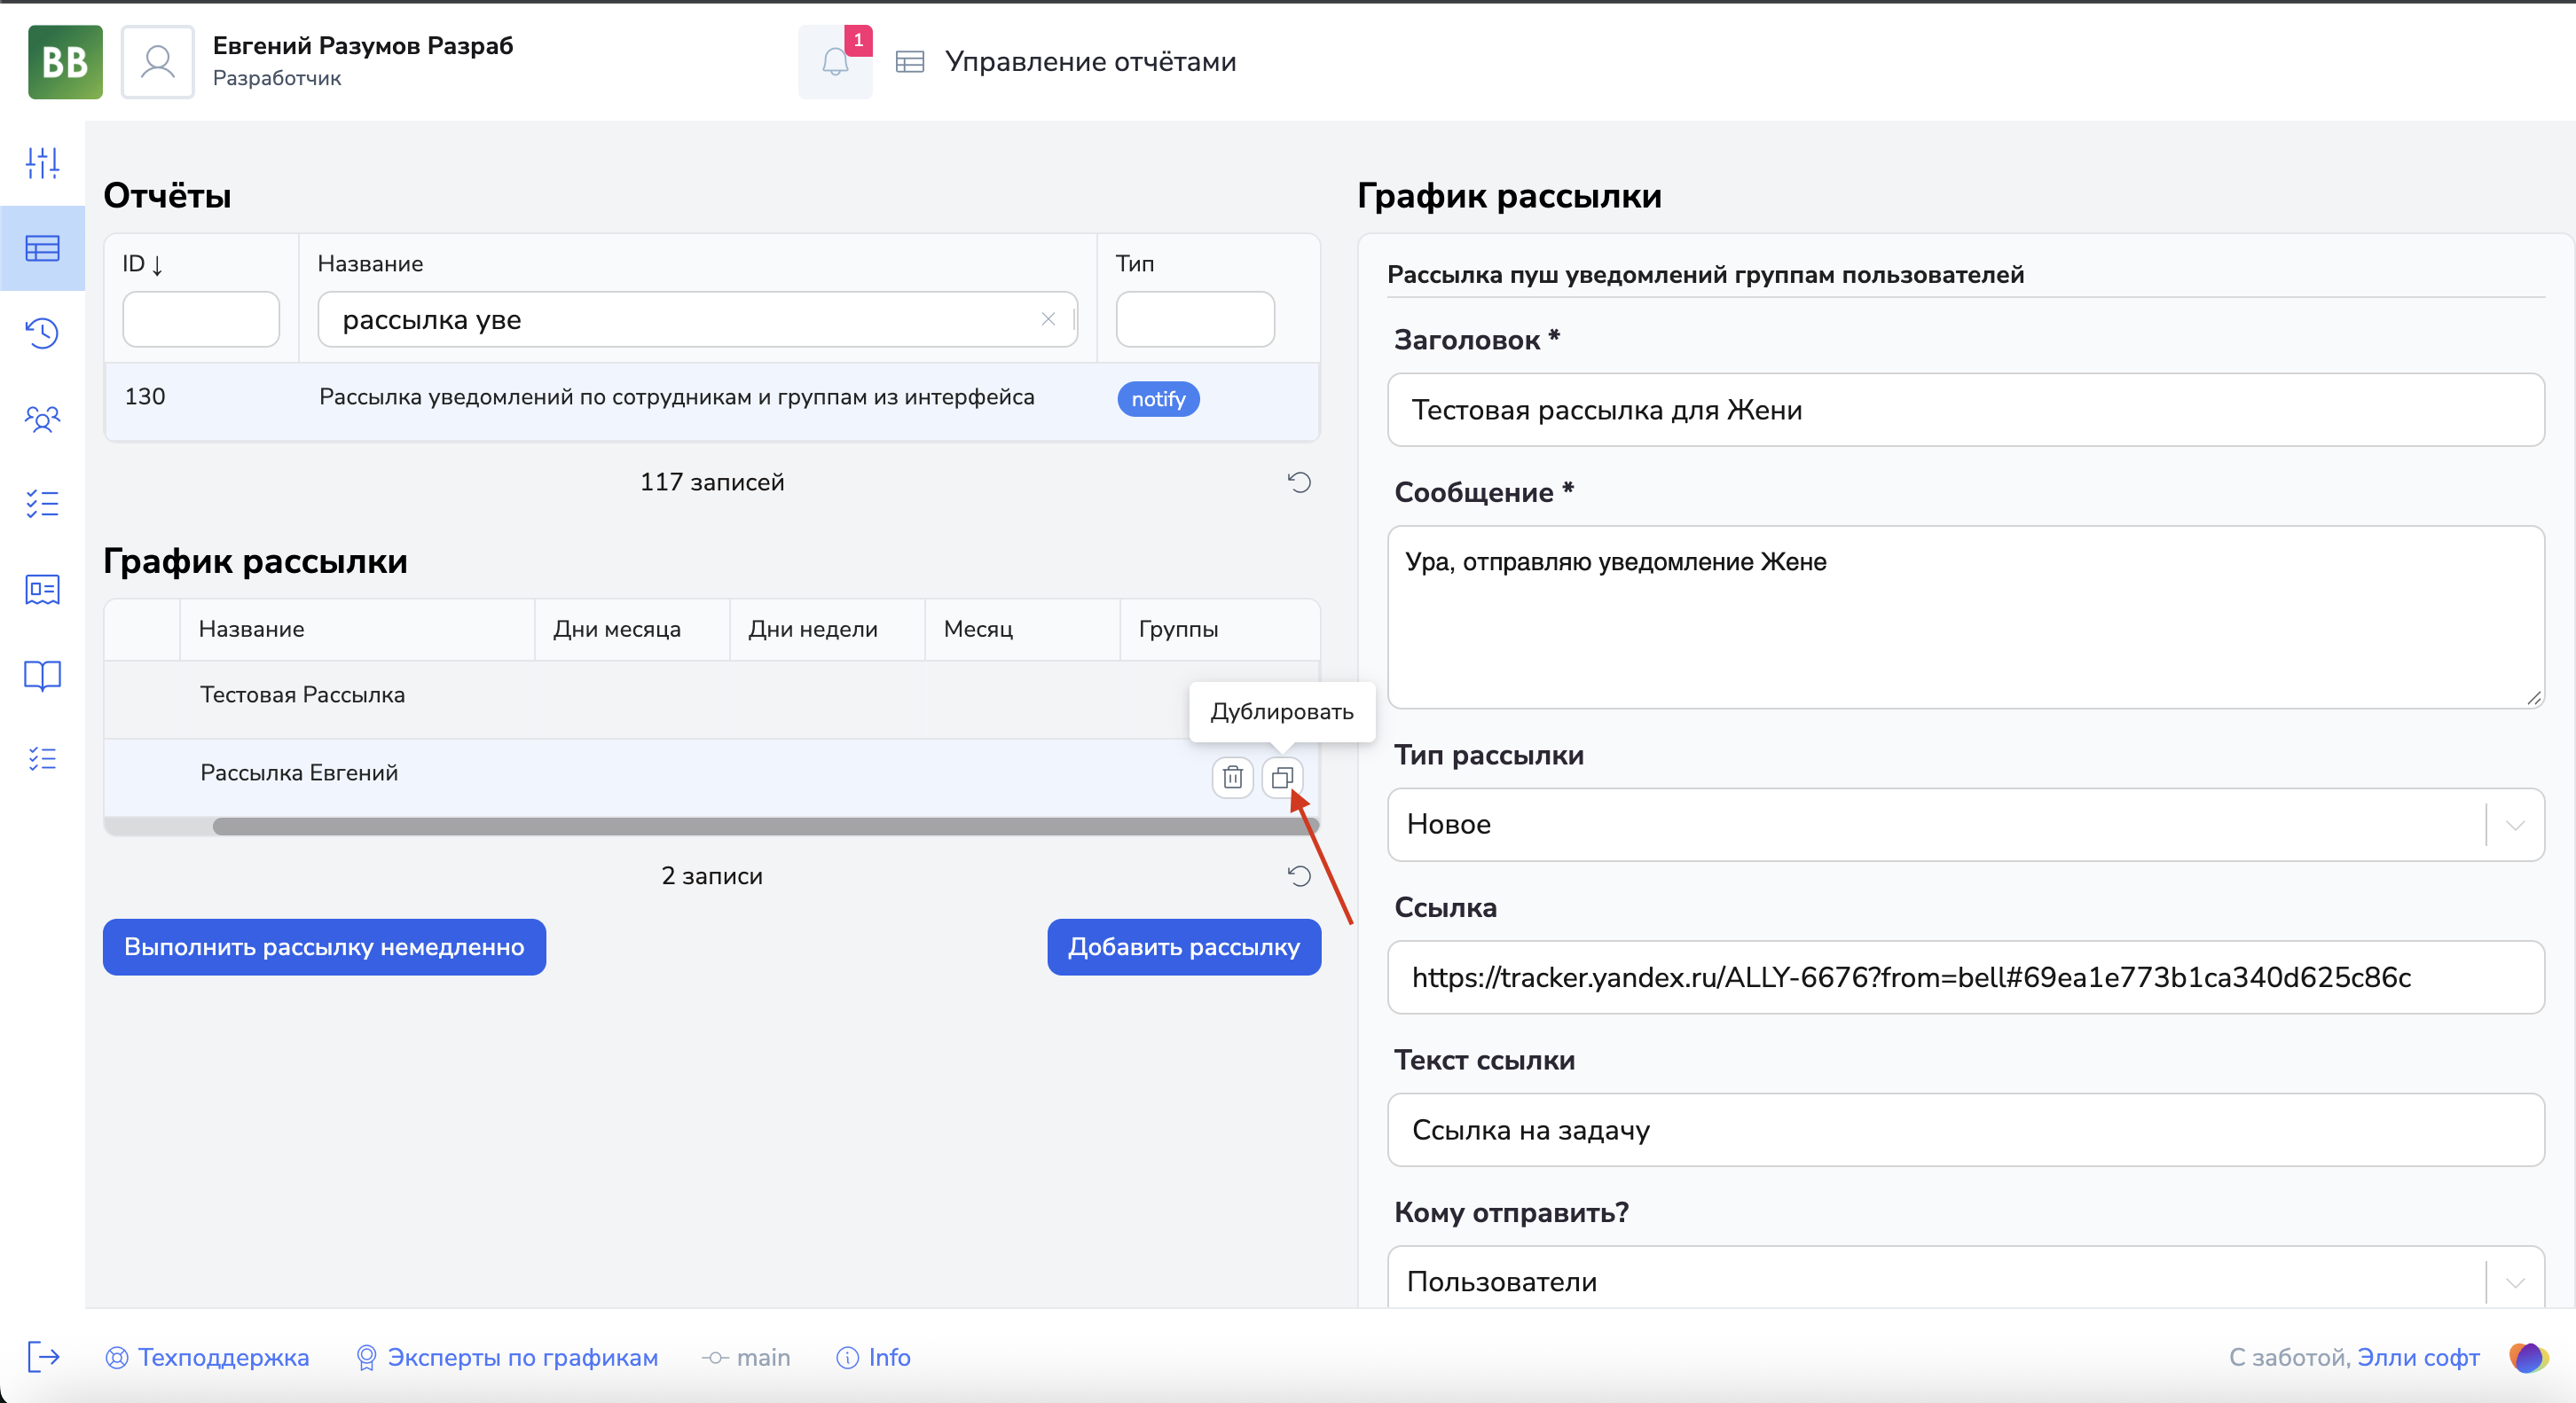
Task: Open the sliders settings sidebar icon
Action: click(42, 163)
